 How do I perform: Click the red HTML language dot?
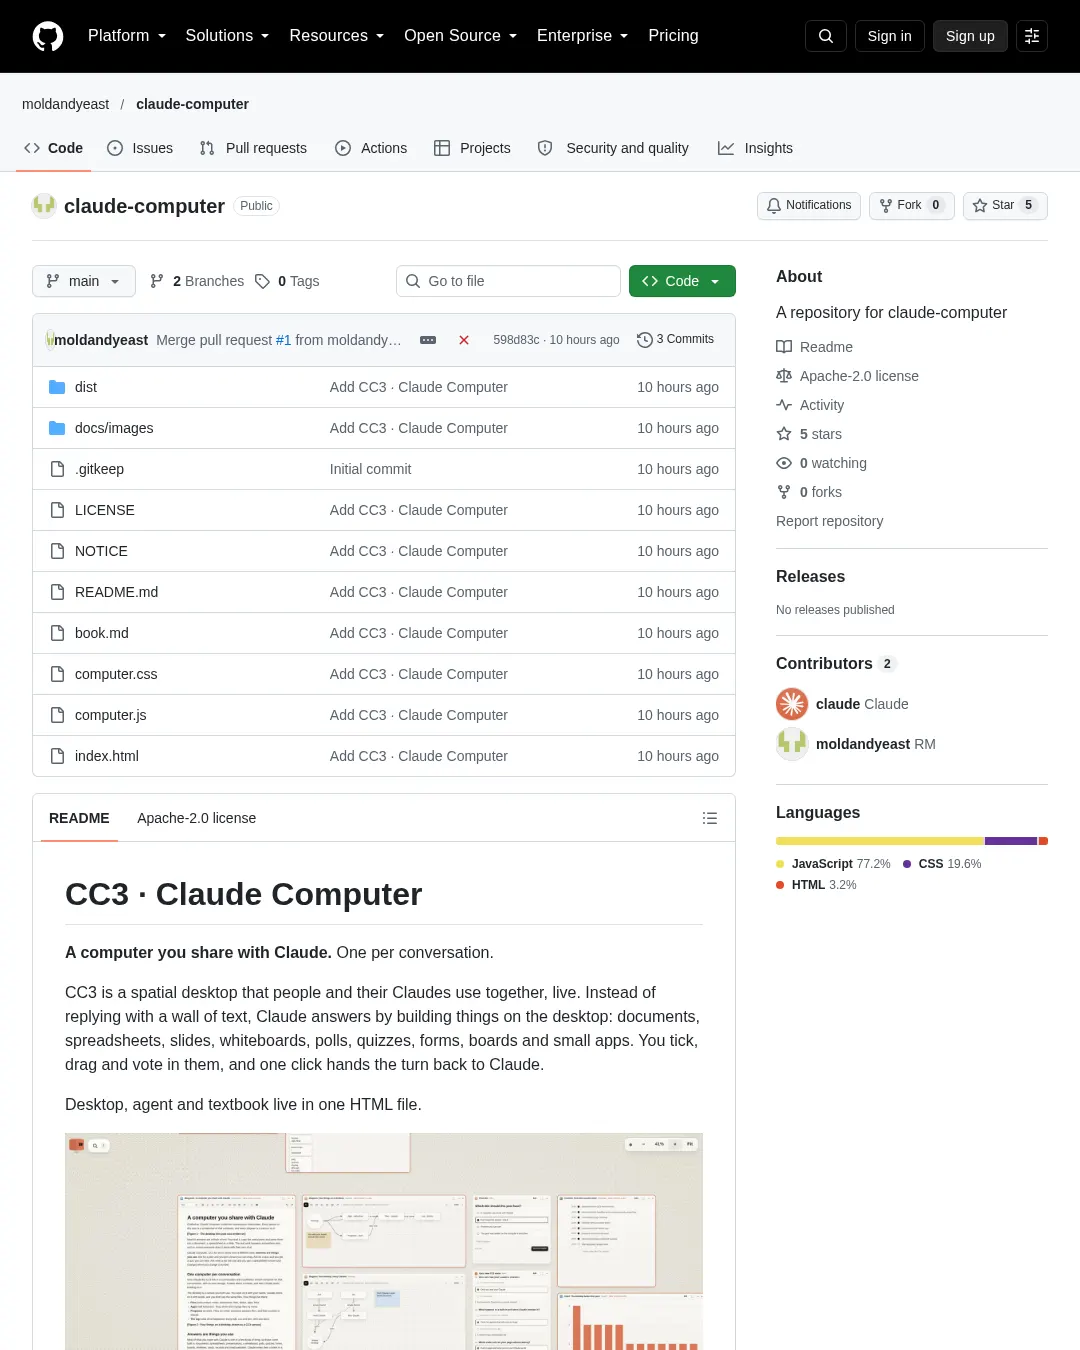780,885
